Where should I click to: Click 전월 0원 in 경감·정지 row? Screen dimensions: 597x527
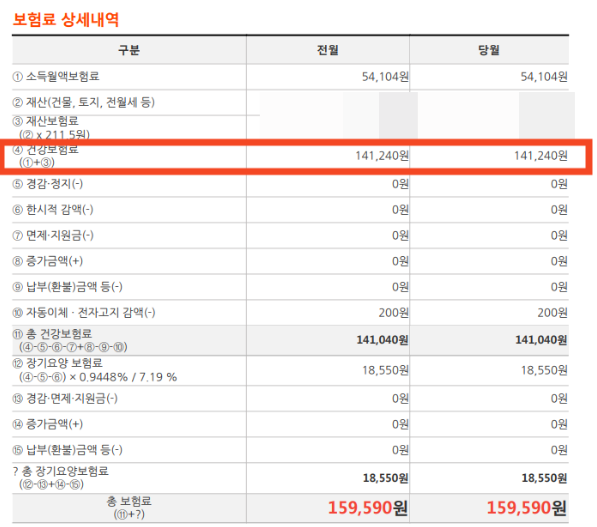tap(400, 184)
